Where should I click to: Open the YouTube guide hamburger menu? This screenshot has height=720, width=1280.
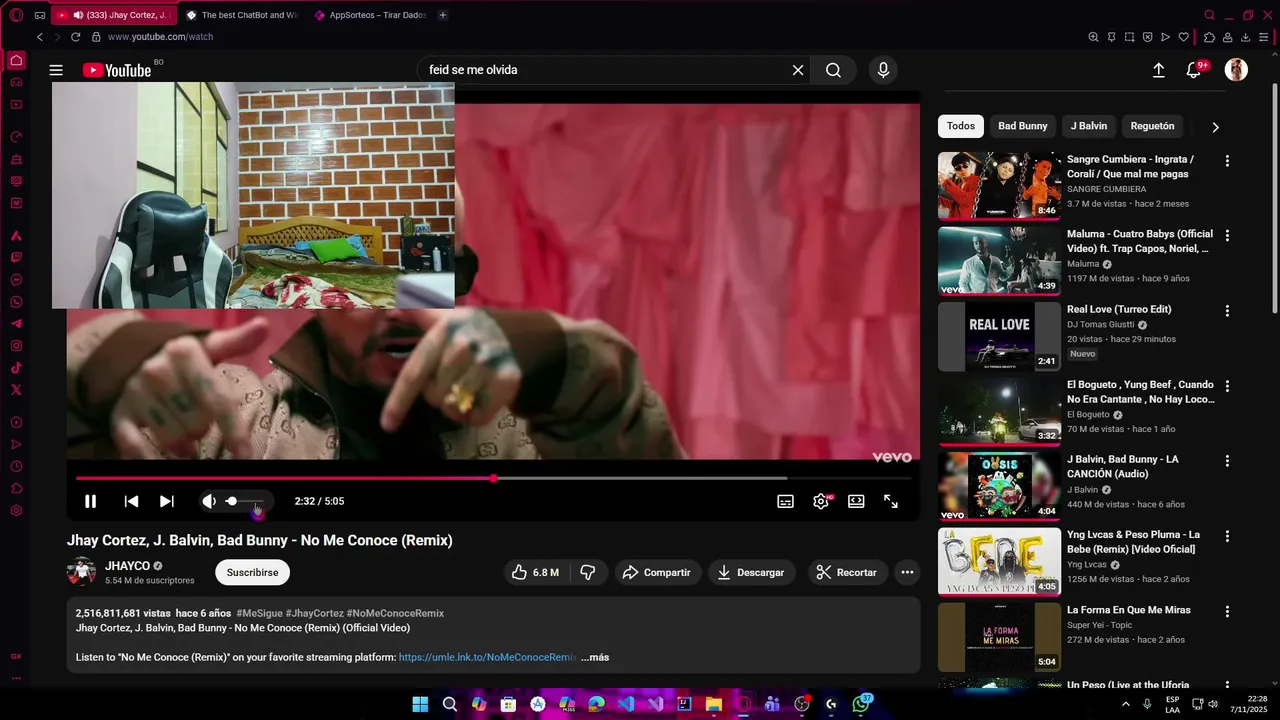56,70
